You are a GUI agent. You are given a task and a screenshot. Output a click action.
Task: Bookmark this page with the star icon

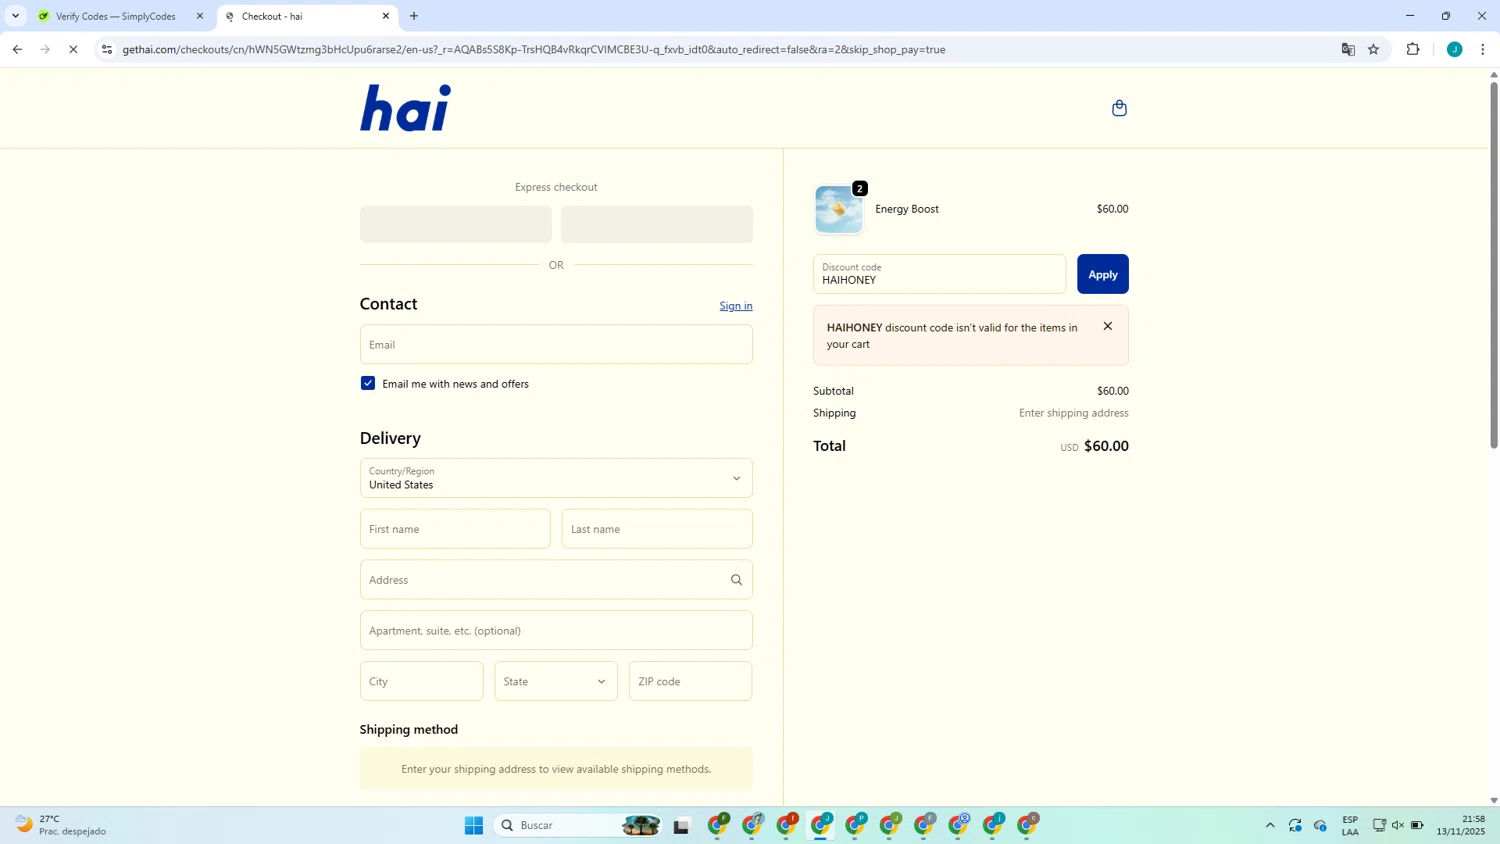pos(1374,49)
